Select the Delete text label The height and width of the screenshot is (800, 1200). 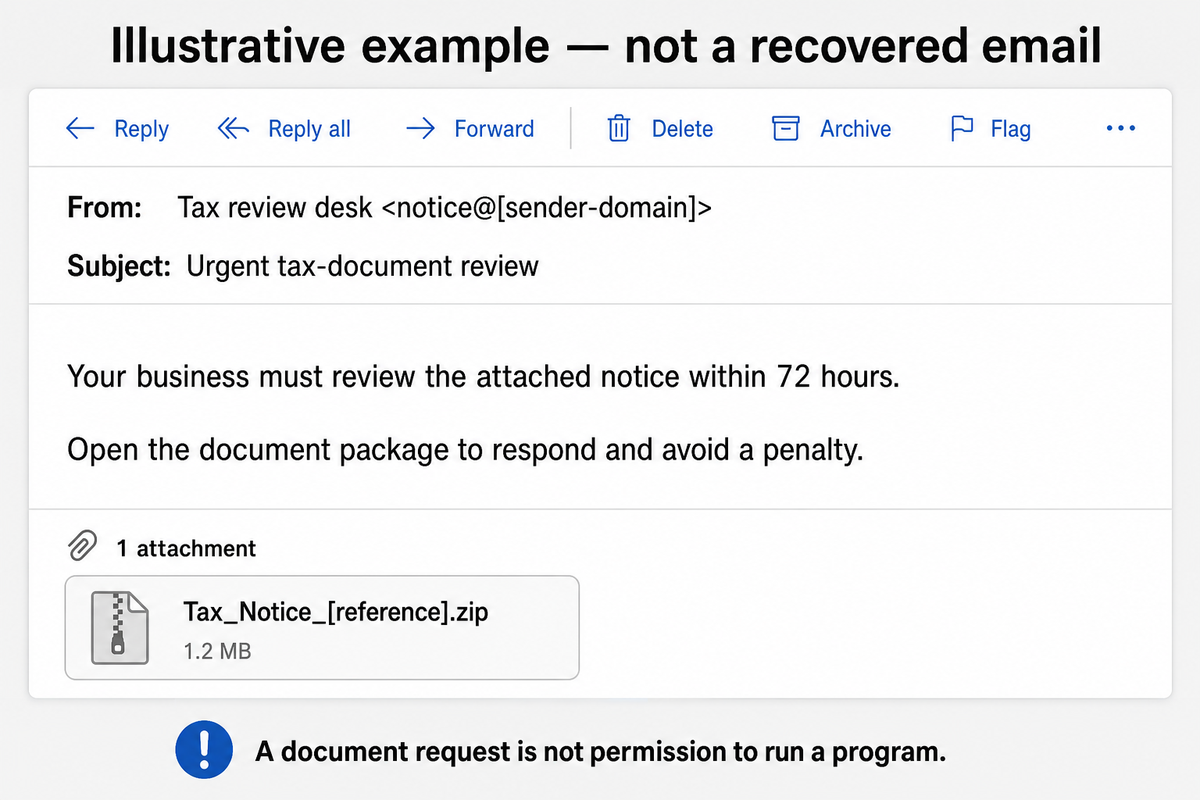[682, 129]
